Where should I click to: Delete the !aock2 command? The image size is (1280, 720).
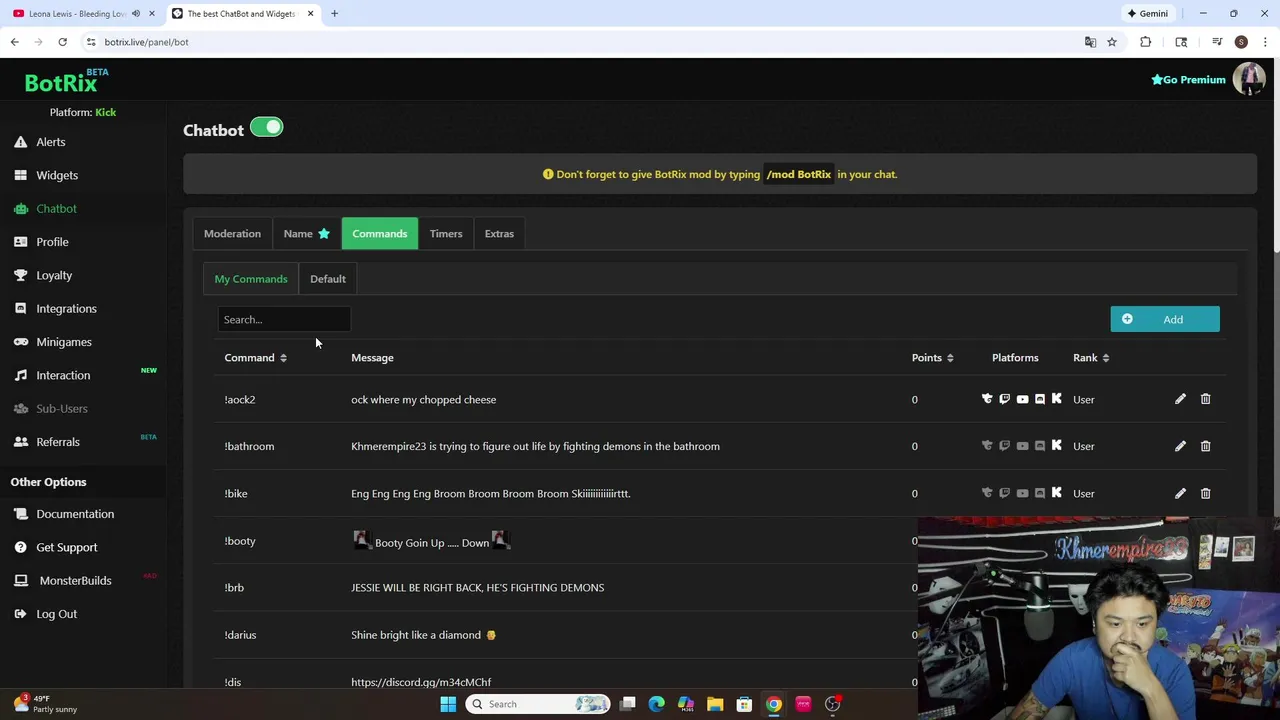(1205, 399)
